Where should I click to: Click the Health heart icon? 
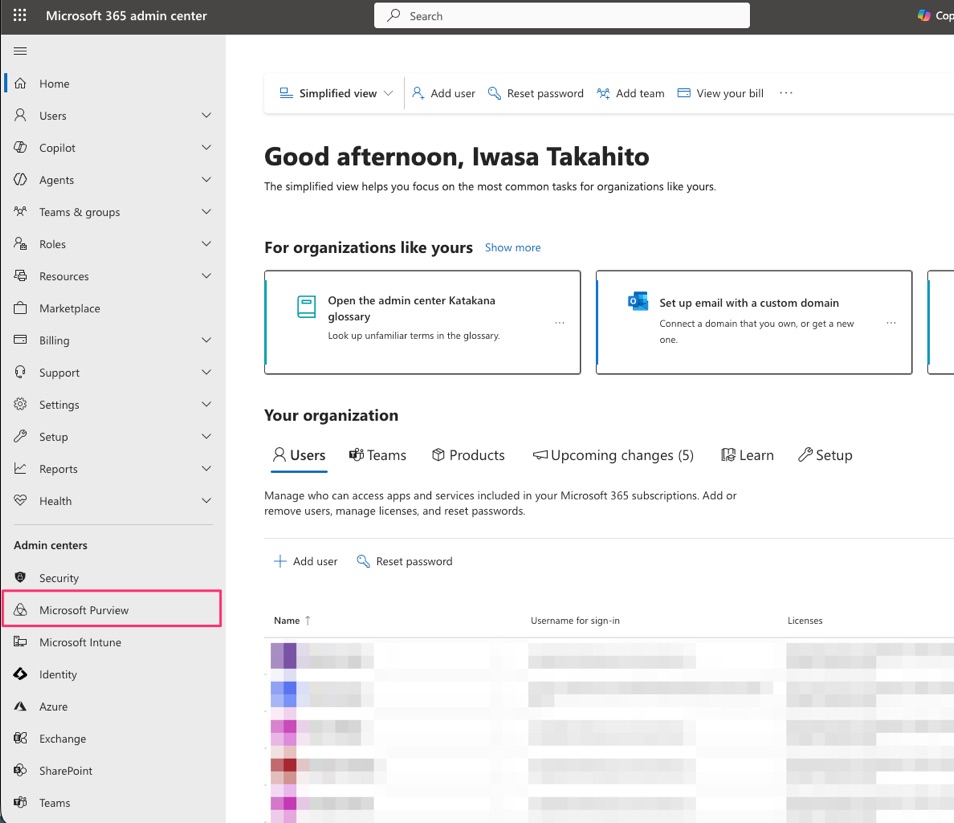click(20, 500)
